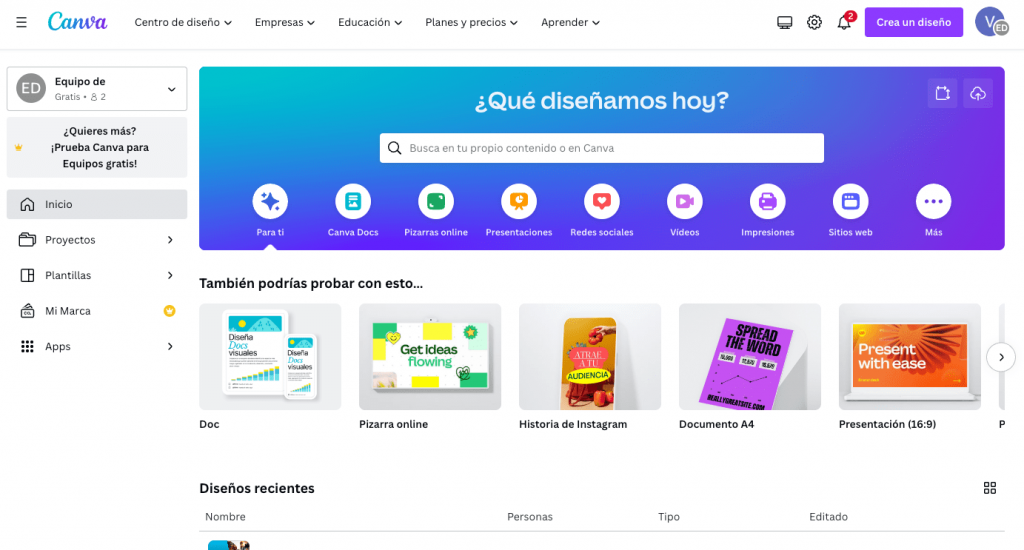Expand the Plantillas sidebar chevron
Image resolution: width=1024 pixels, height=550 pixels.
point(170,276)
